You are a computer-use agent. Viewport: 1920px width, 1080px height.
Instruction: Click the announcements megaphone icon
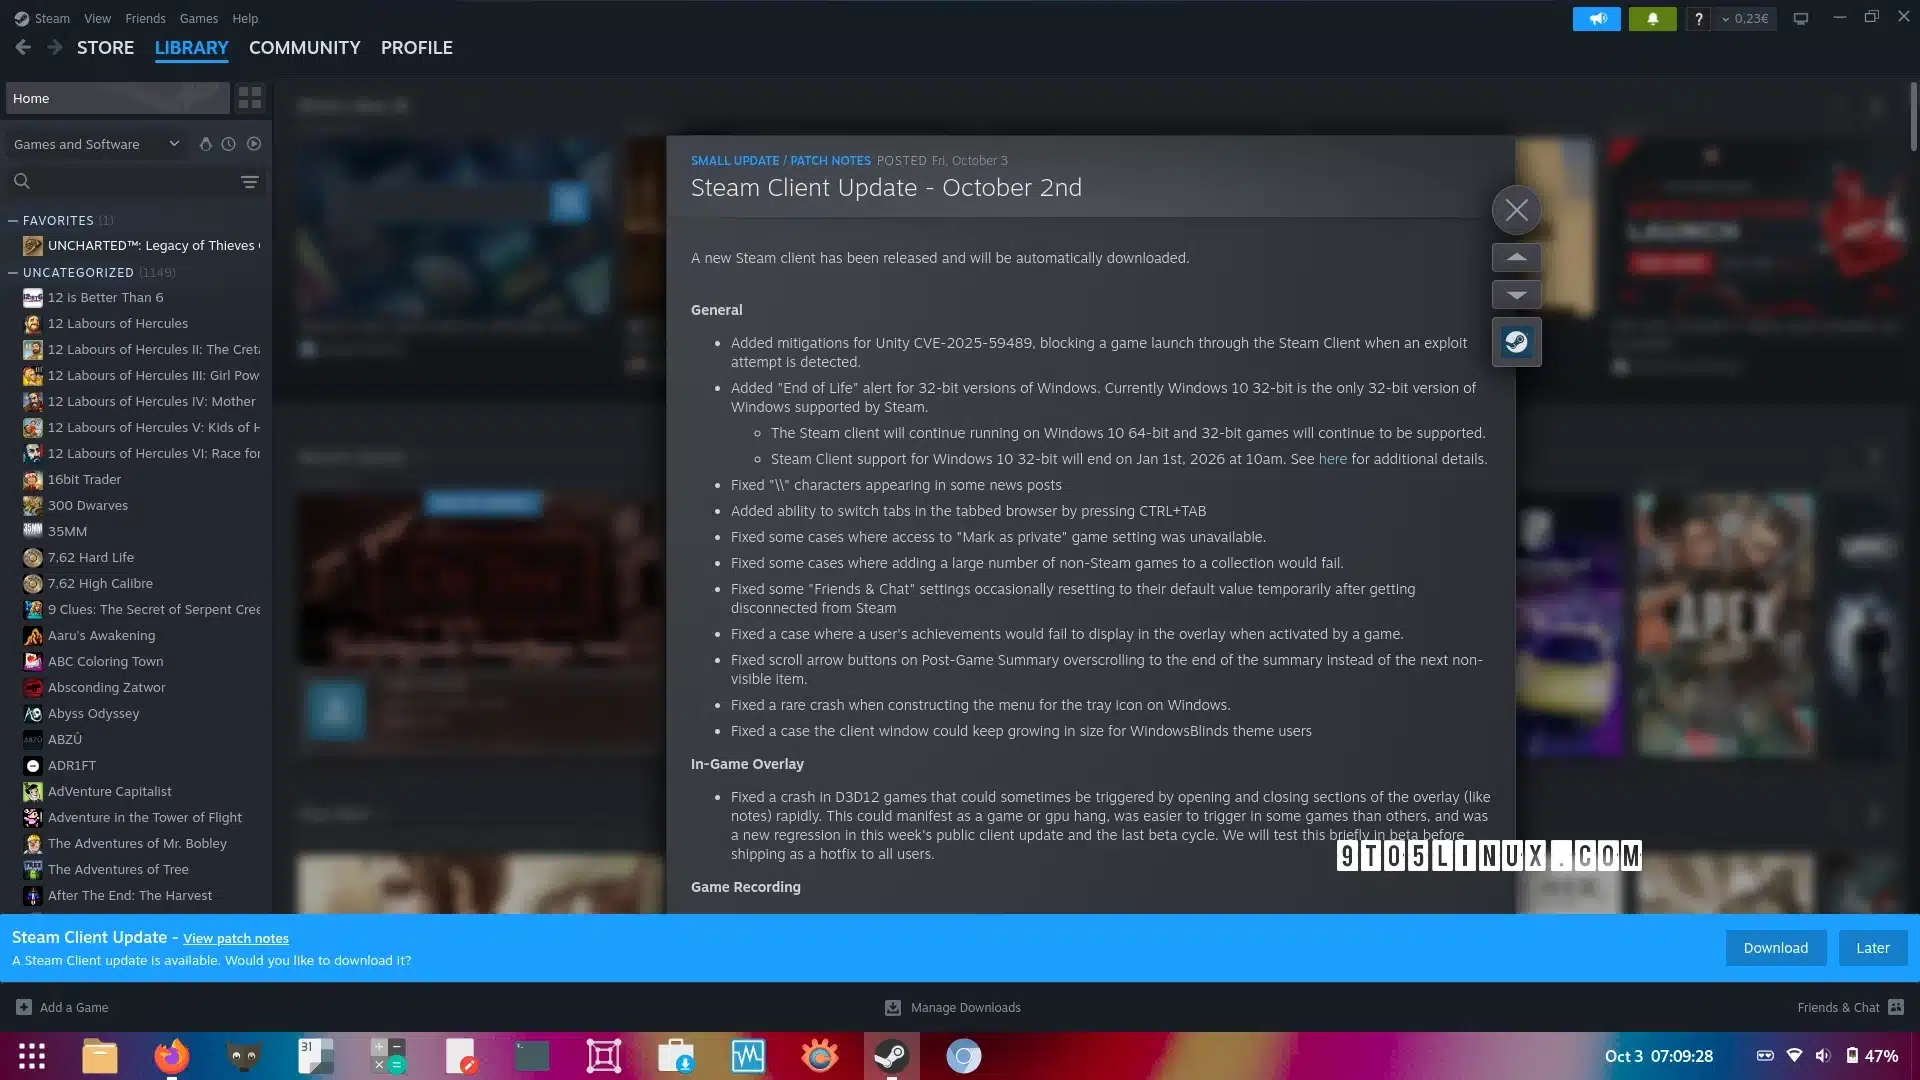pyautogui.click(x=1596, y=18)
